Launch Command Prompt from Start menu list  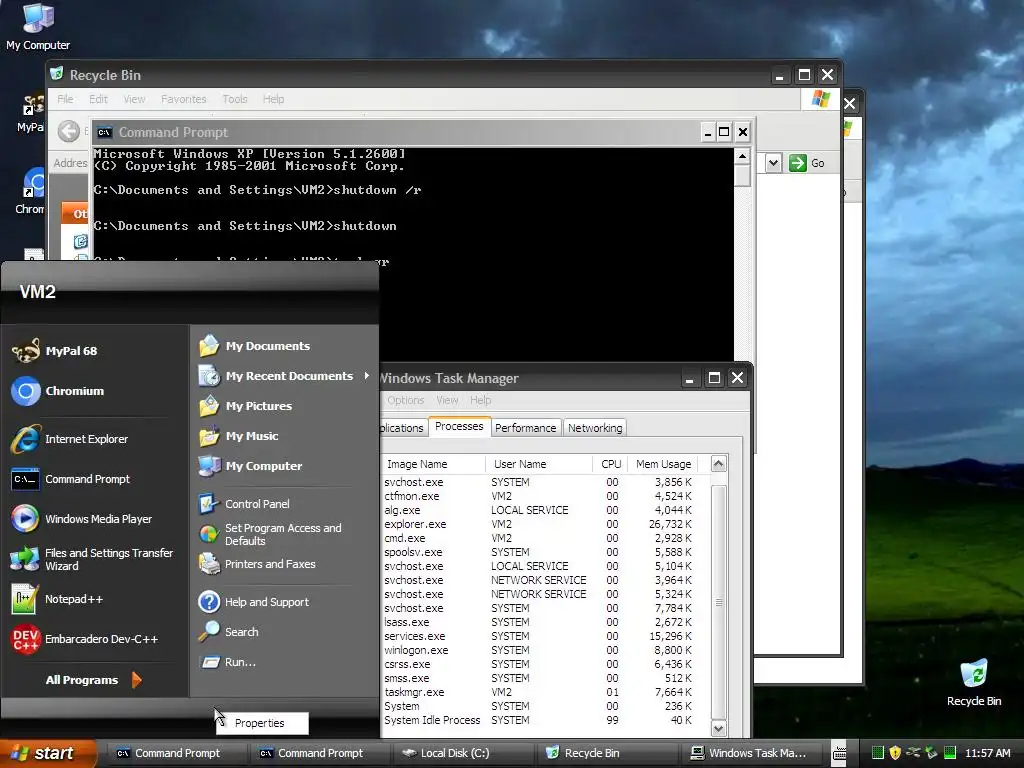pyautogui.click(x=71, y=479)
